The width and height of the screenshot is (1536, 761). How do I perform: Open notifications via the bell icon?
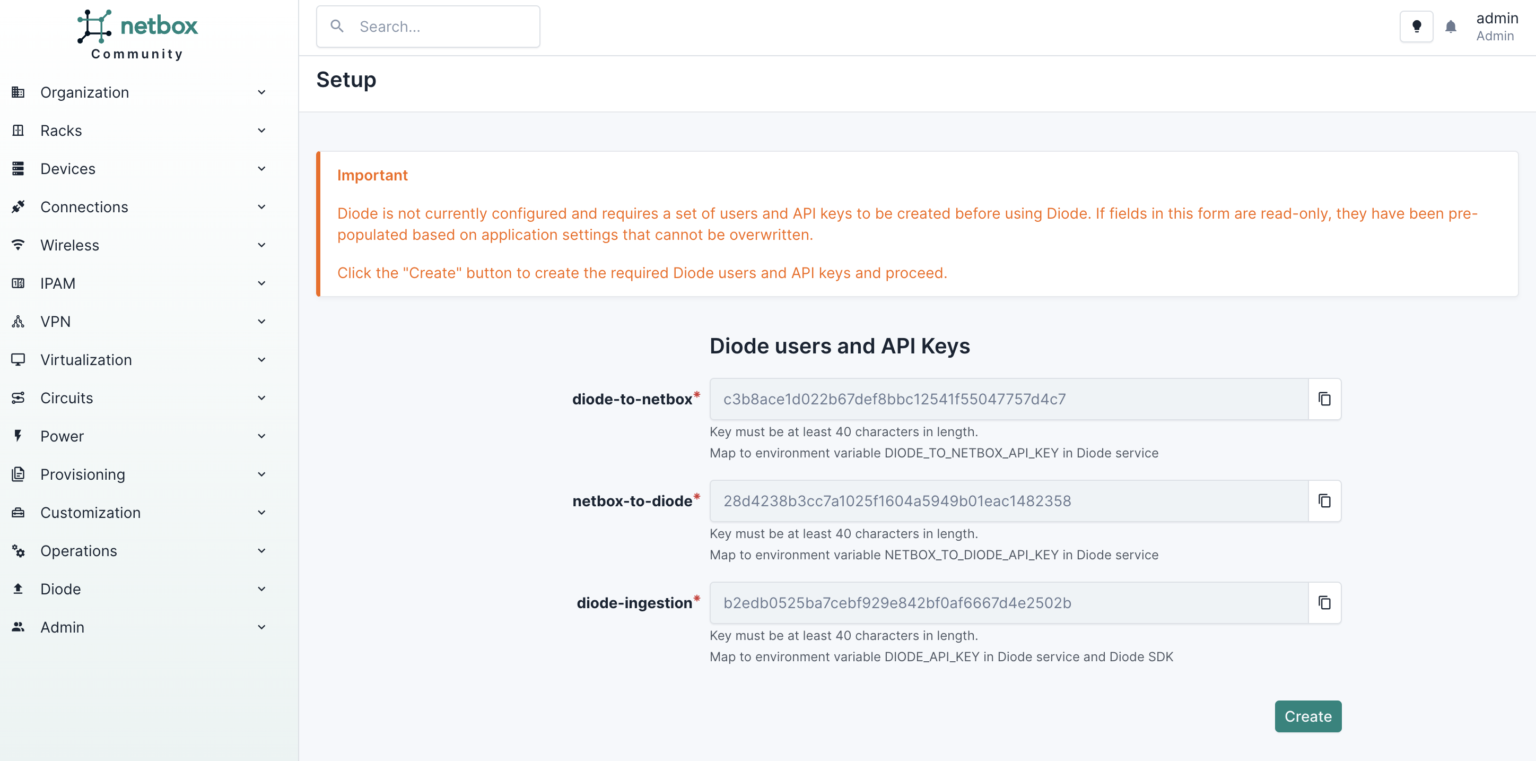coord(1451,26)
